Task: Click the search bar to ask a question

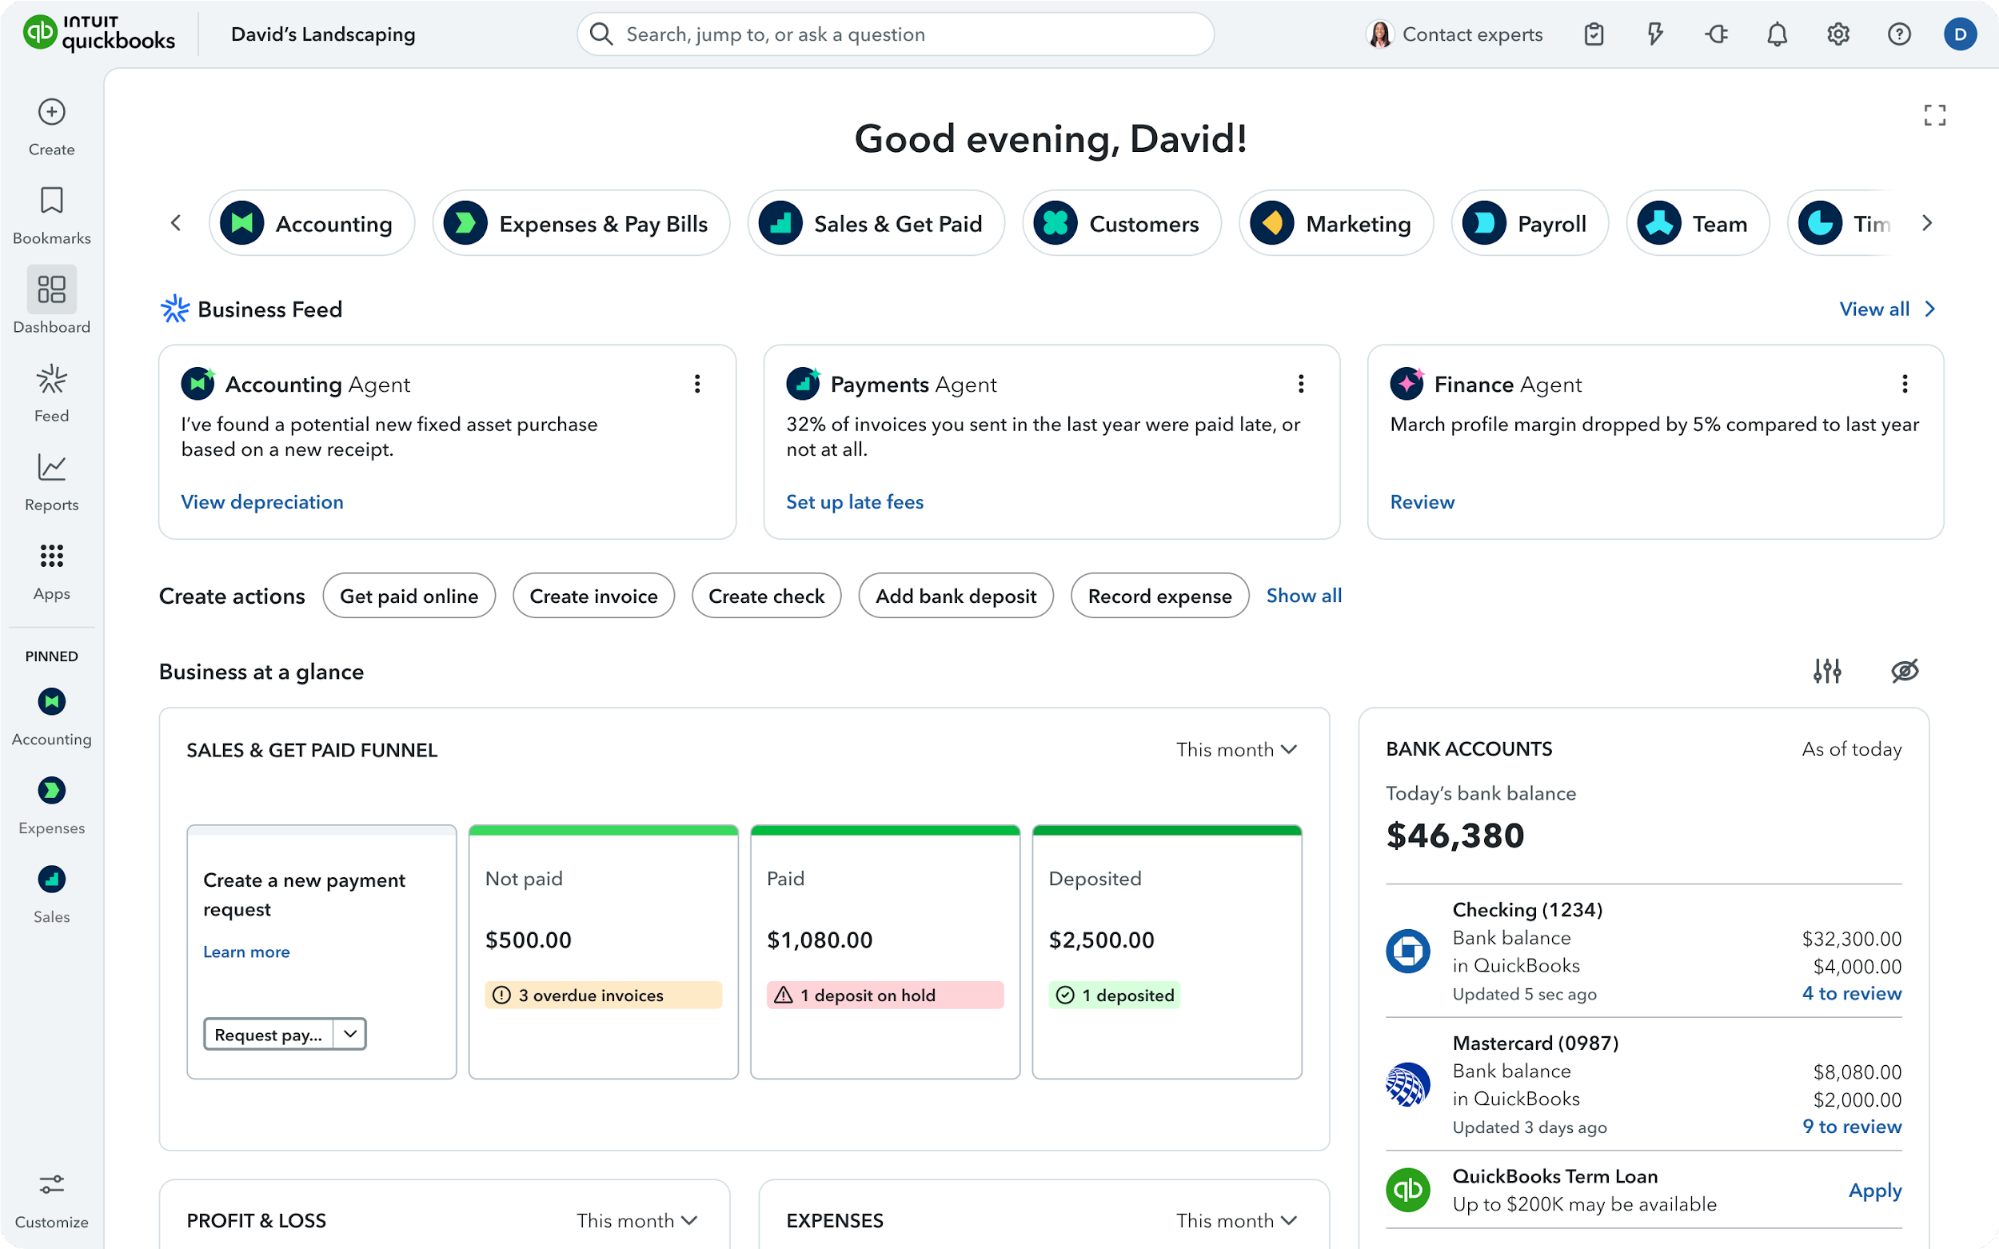Action: coord(894,33)
